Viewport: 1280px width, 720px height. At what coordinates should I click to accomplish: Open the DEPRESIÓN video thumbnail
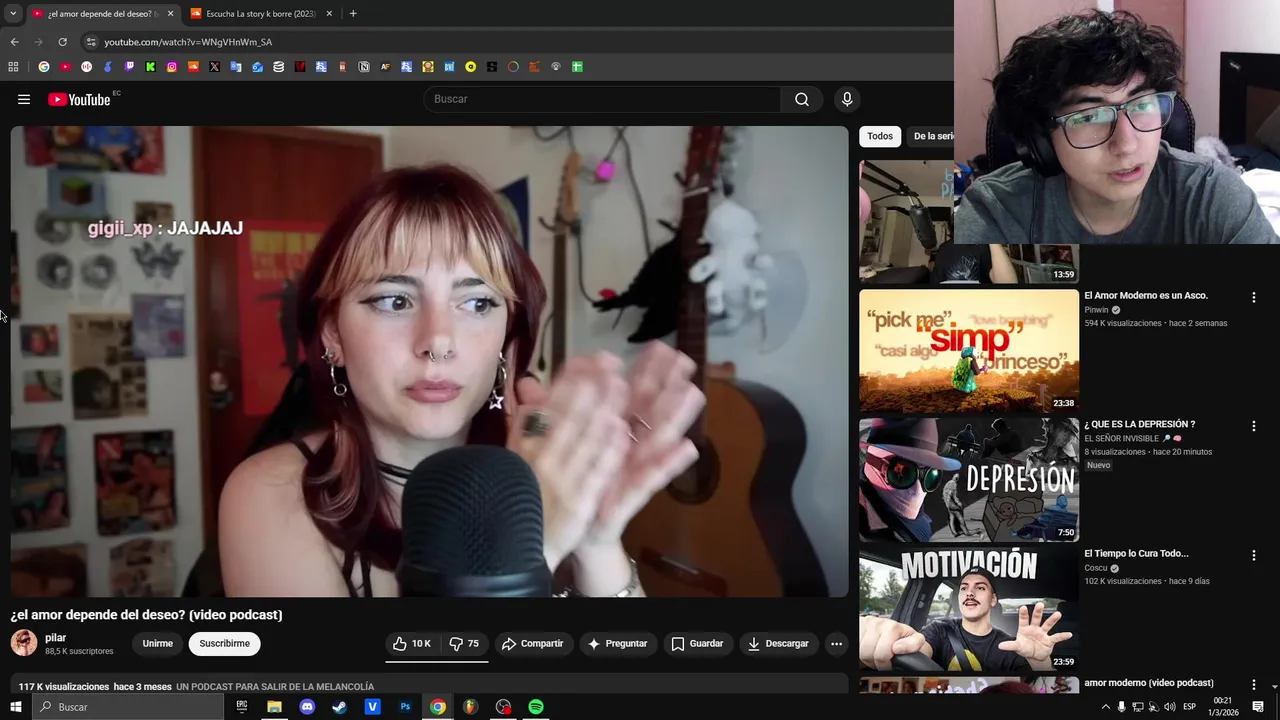pos(969,480)
